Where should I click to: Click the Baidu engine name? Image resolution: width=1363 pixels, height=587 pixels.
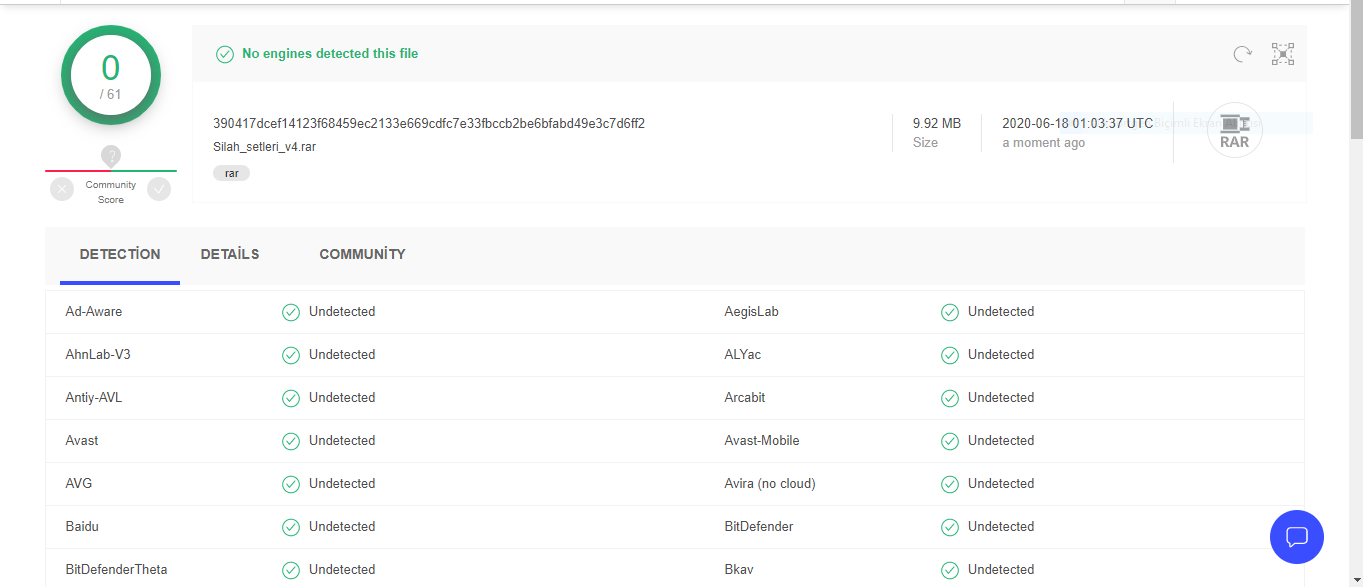pos(82,527)
